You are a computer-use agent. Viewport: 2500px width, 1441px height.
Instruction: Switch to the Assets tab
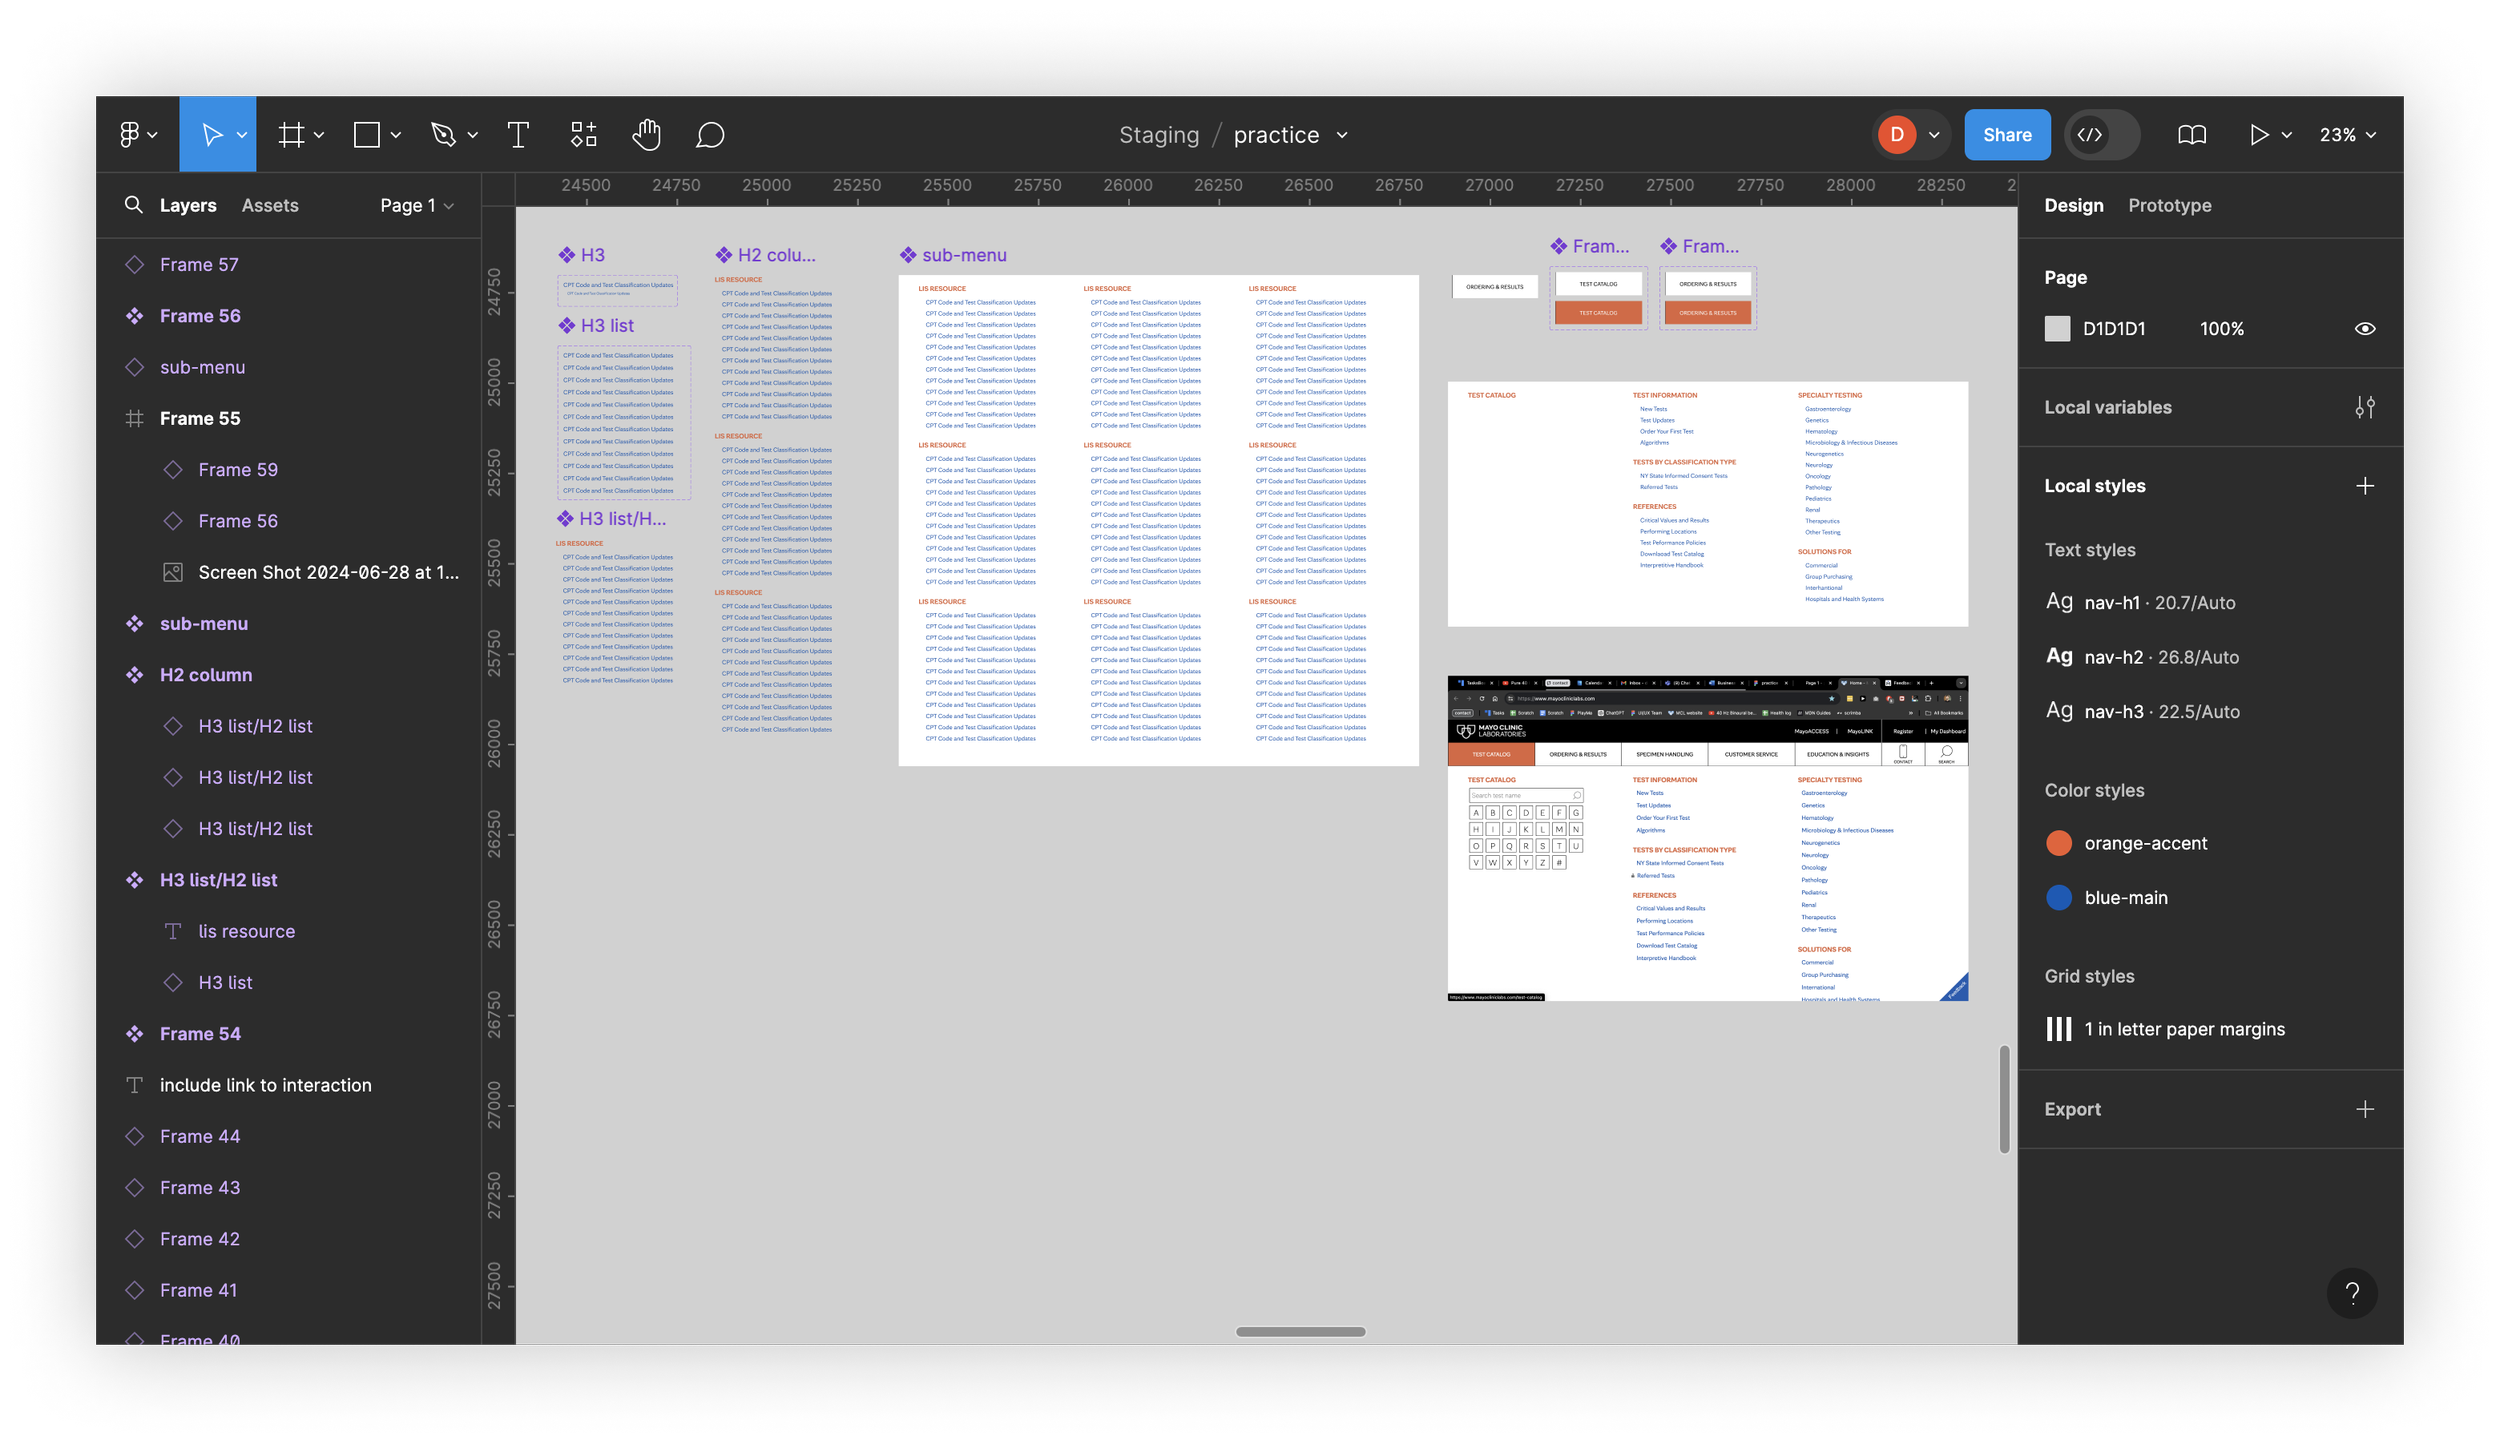(270, 205)
